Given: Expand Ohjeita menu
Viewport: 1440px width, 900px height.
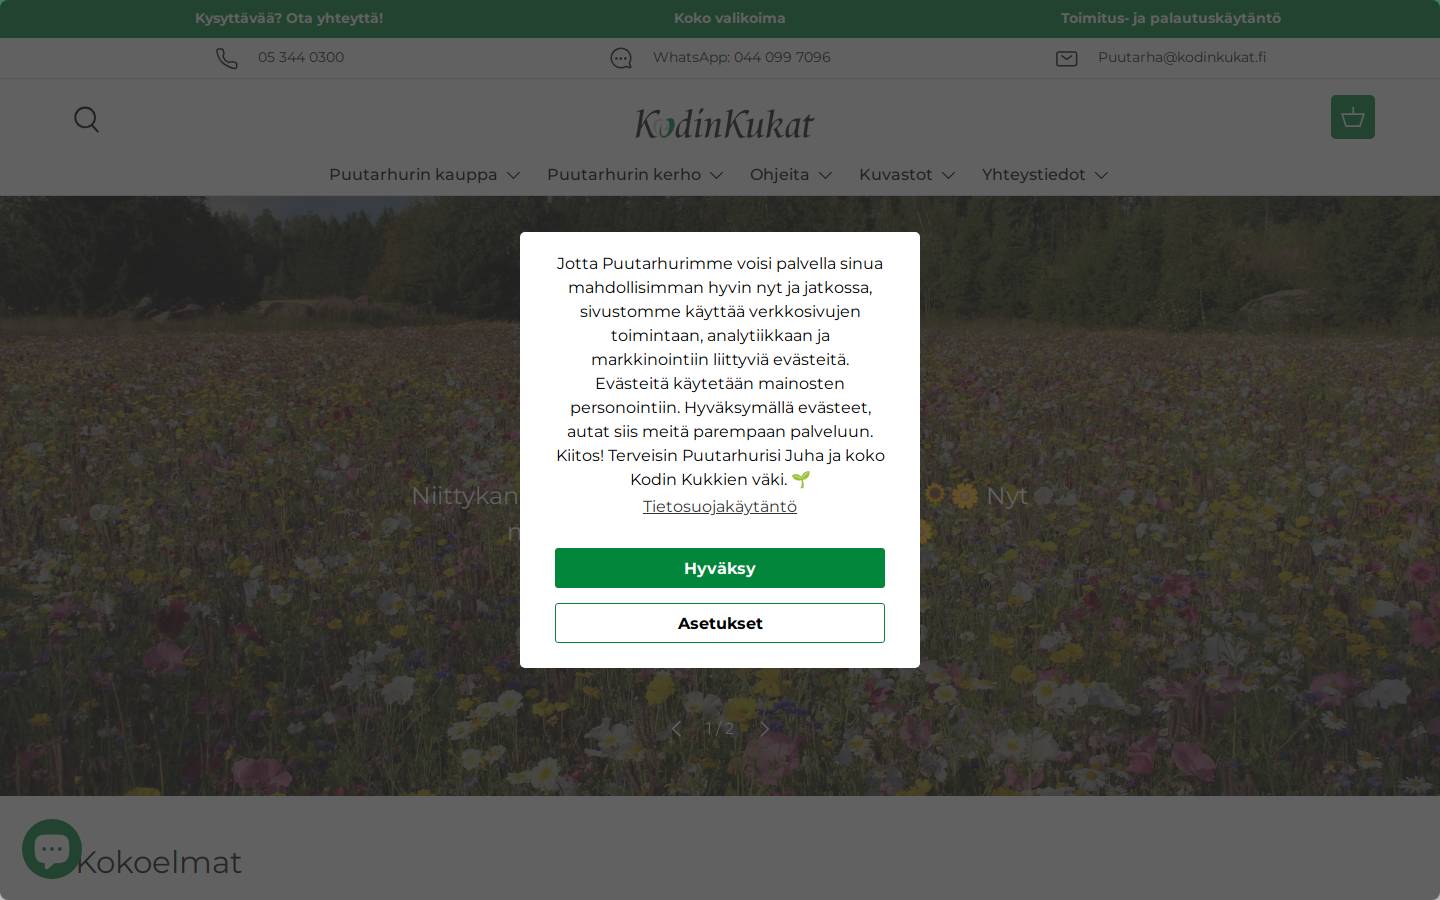Looking at the screenshot, I should click(791, 174).
